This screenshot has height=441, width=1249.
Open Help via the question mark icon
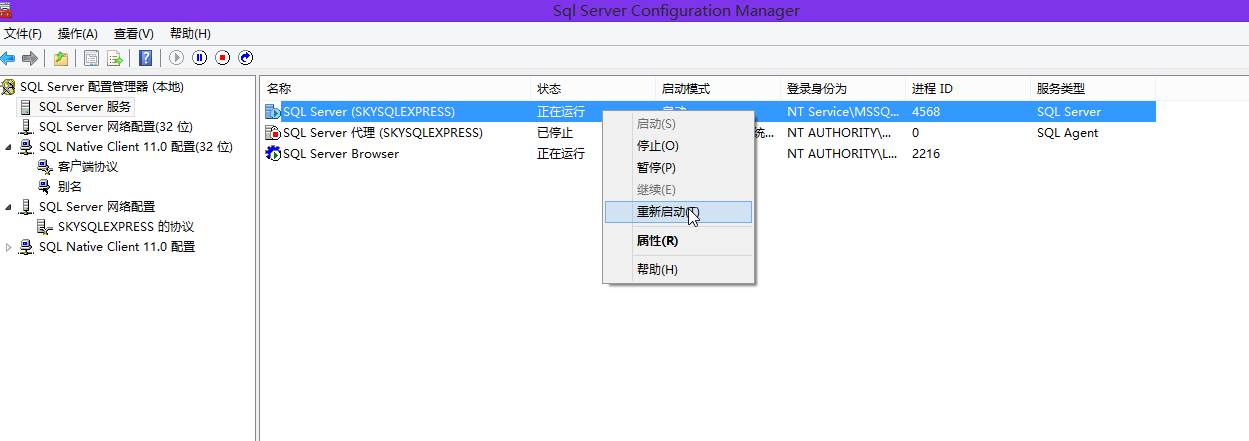146,58
